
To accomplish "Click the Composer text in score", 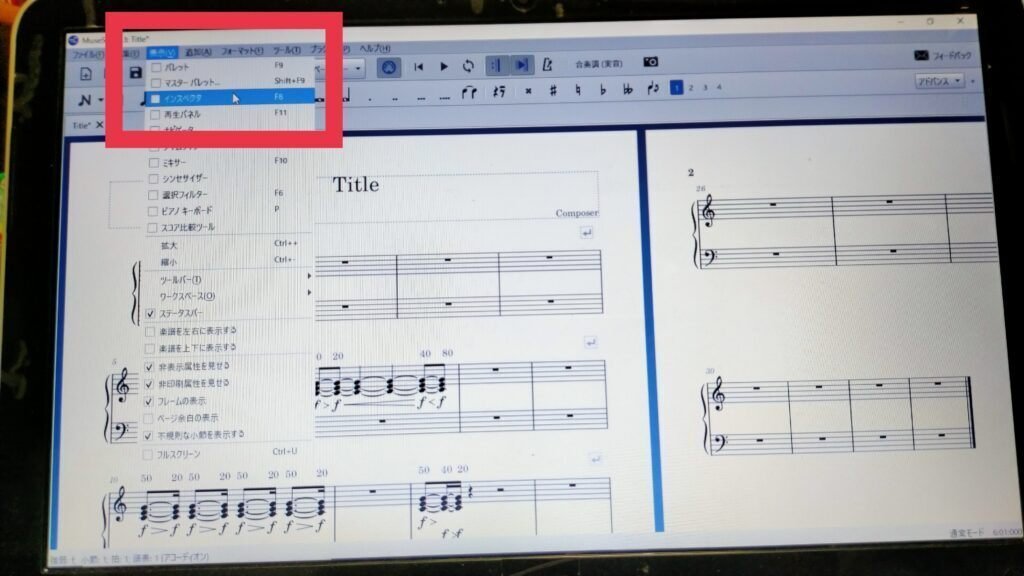I will click(577, 213).
